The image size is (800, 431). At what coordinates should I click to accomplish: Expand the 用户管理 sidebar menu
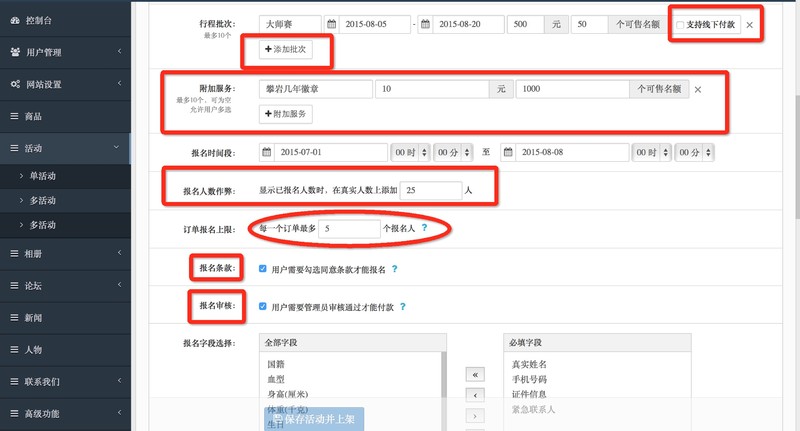pyautogui.click(x=65, y=52)
